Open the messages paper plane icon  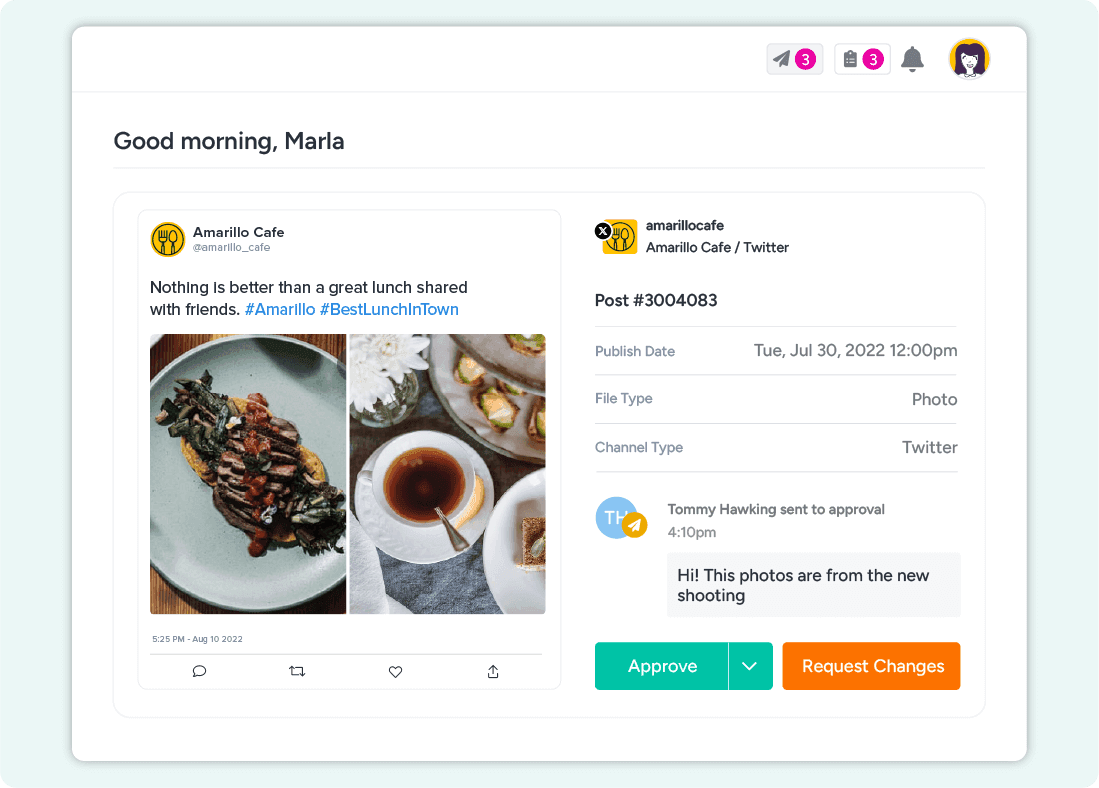click(783, 59)
